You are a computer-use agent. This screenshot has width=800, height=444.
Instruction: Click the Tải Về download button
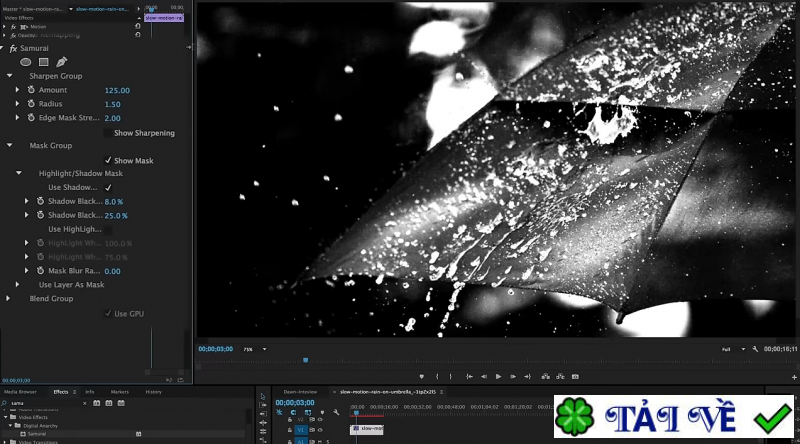674,419
